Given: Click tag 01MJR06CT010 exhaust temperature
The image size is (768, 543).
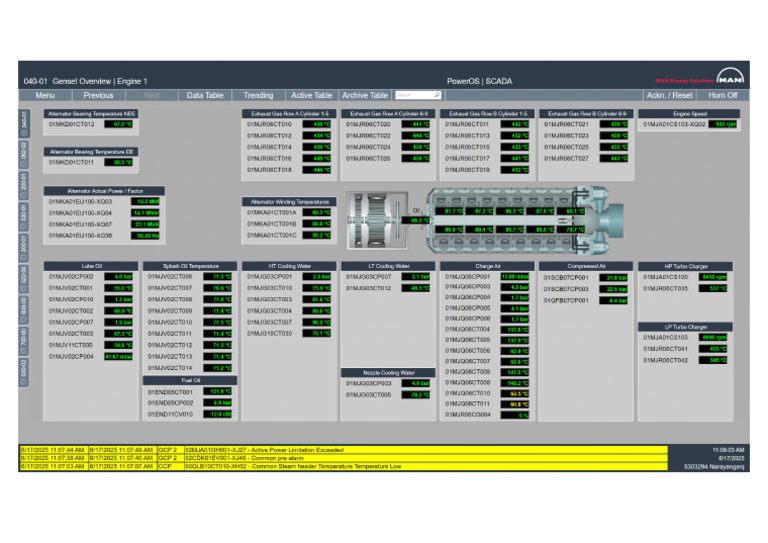Looking at the screenshot, I should [317, 124].
